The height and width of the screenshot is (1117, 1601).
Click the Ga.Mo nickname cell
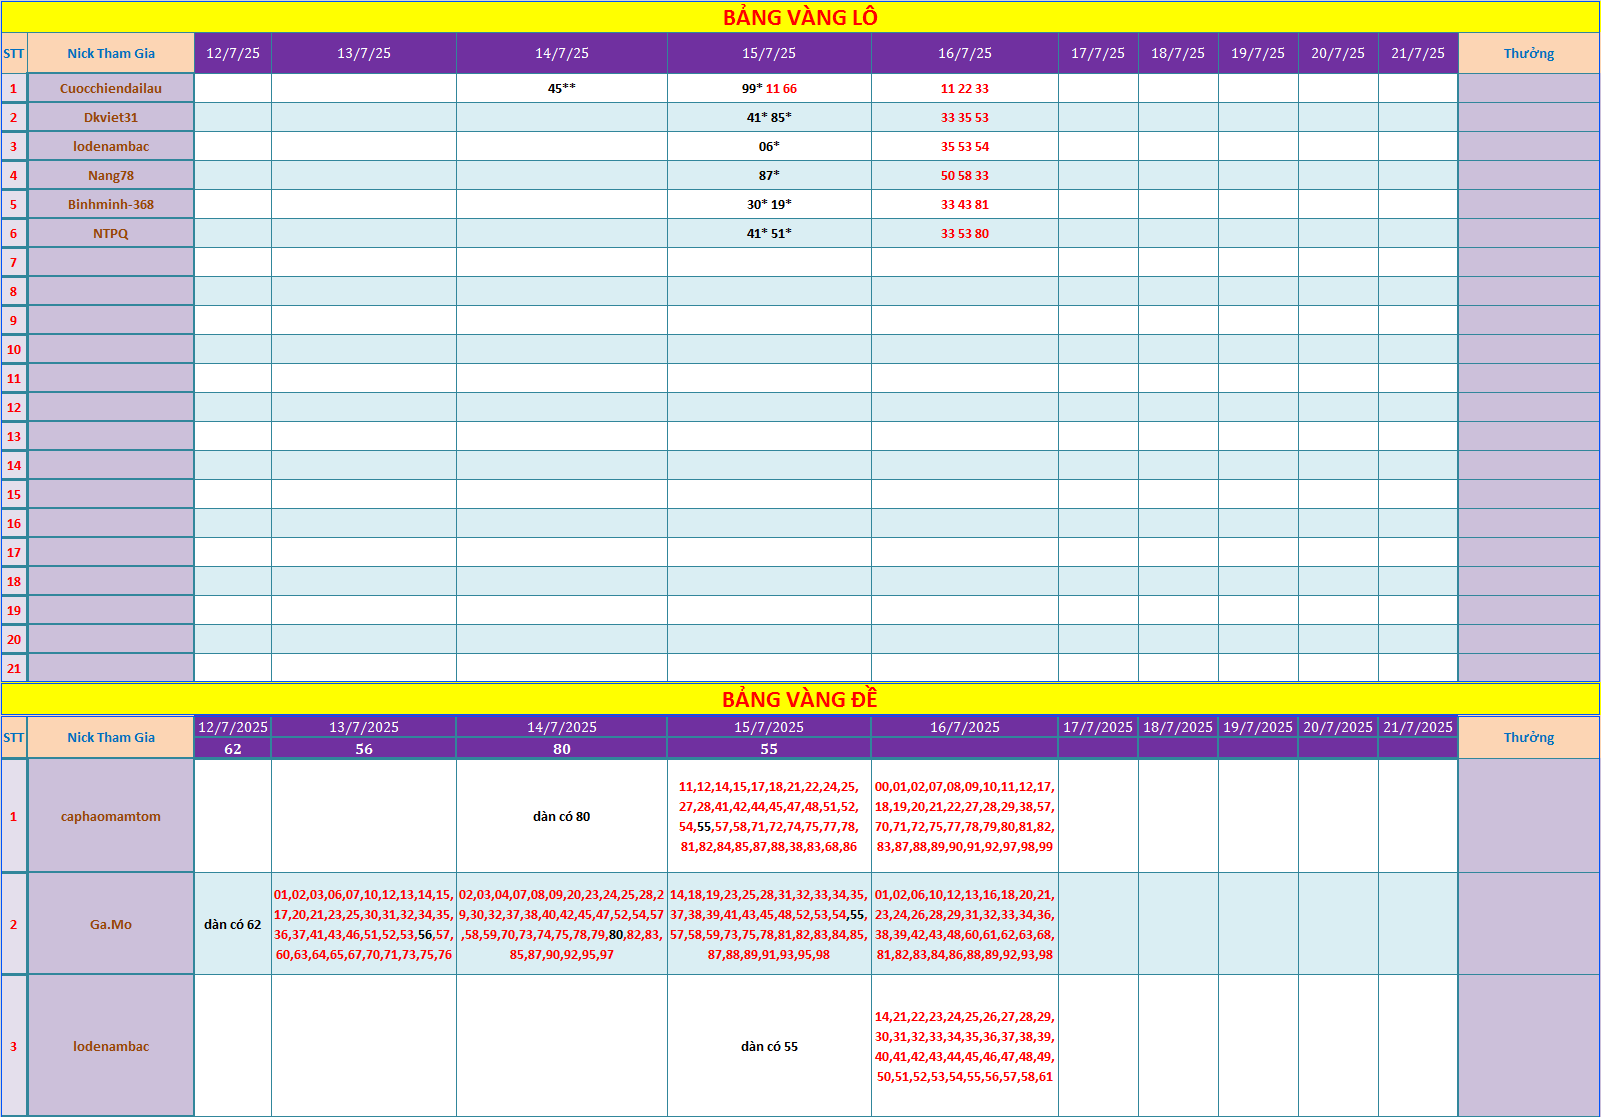[x=111, y=924]
